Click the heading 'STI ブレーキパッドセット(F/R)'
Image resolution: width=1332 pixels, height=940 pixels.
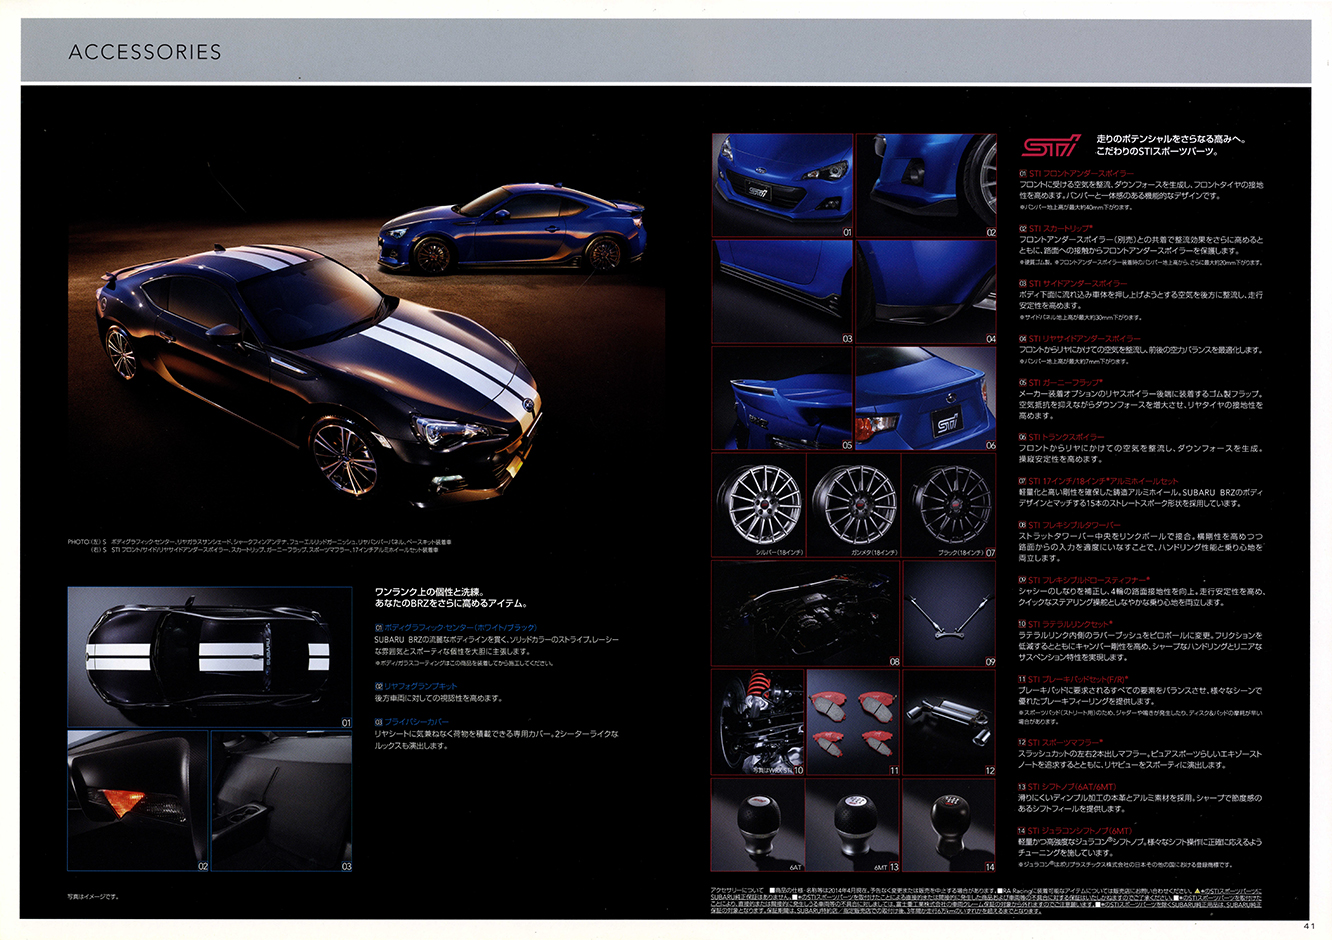pyautogui.click(x=1078, y=679)
